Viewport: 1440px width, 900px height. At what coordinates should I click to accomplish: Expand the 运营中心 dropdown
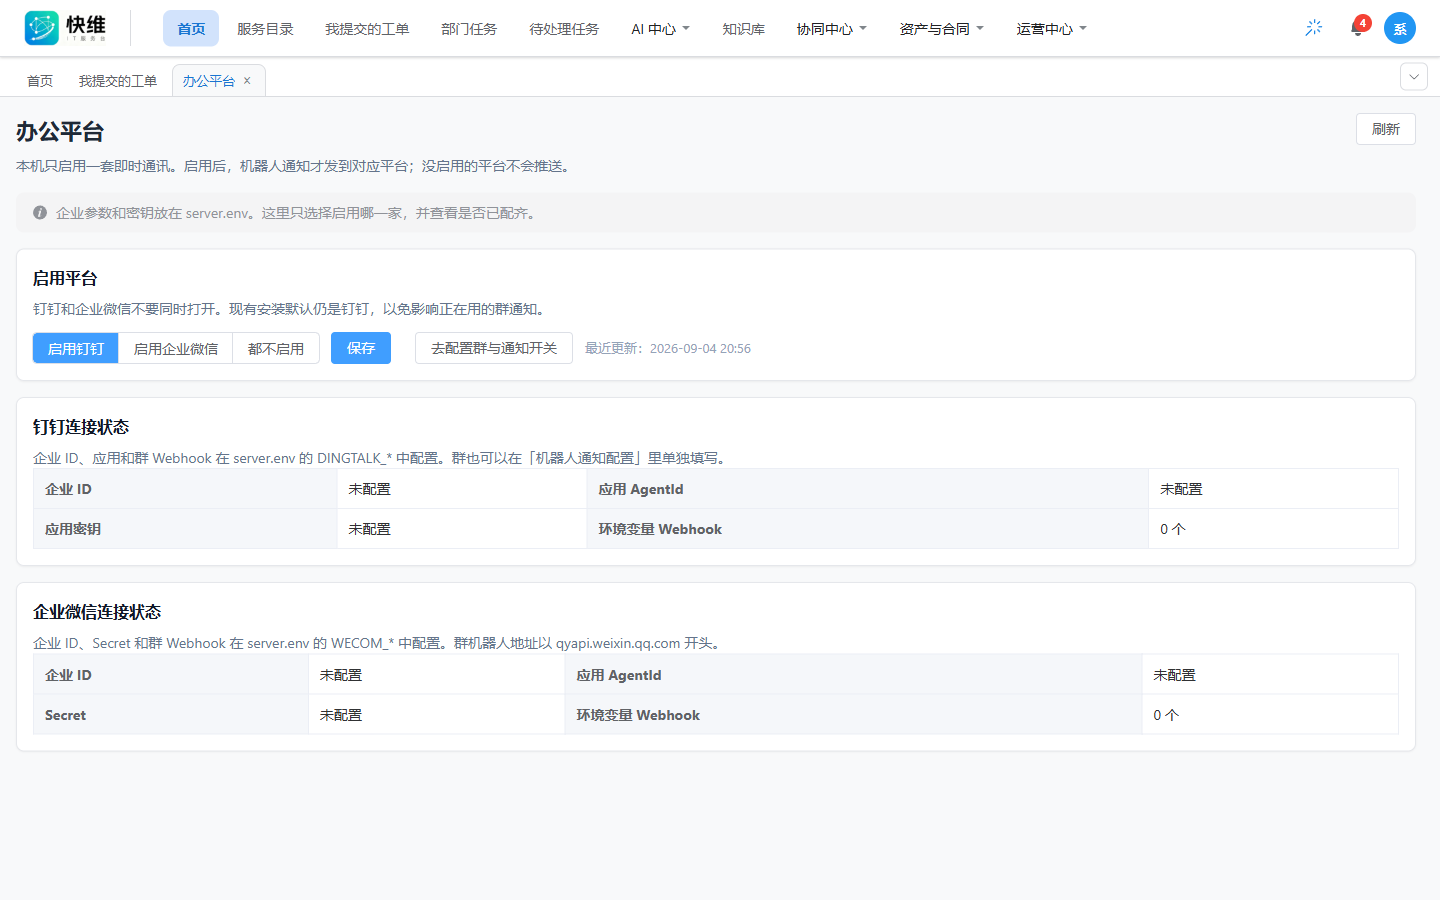click(1052, 29)
